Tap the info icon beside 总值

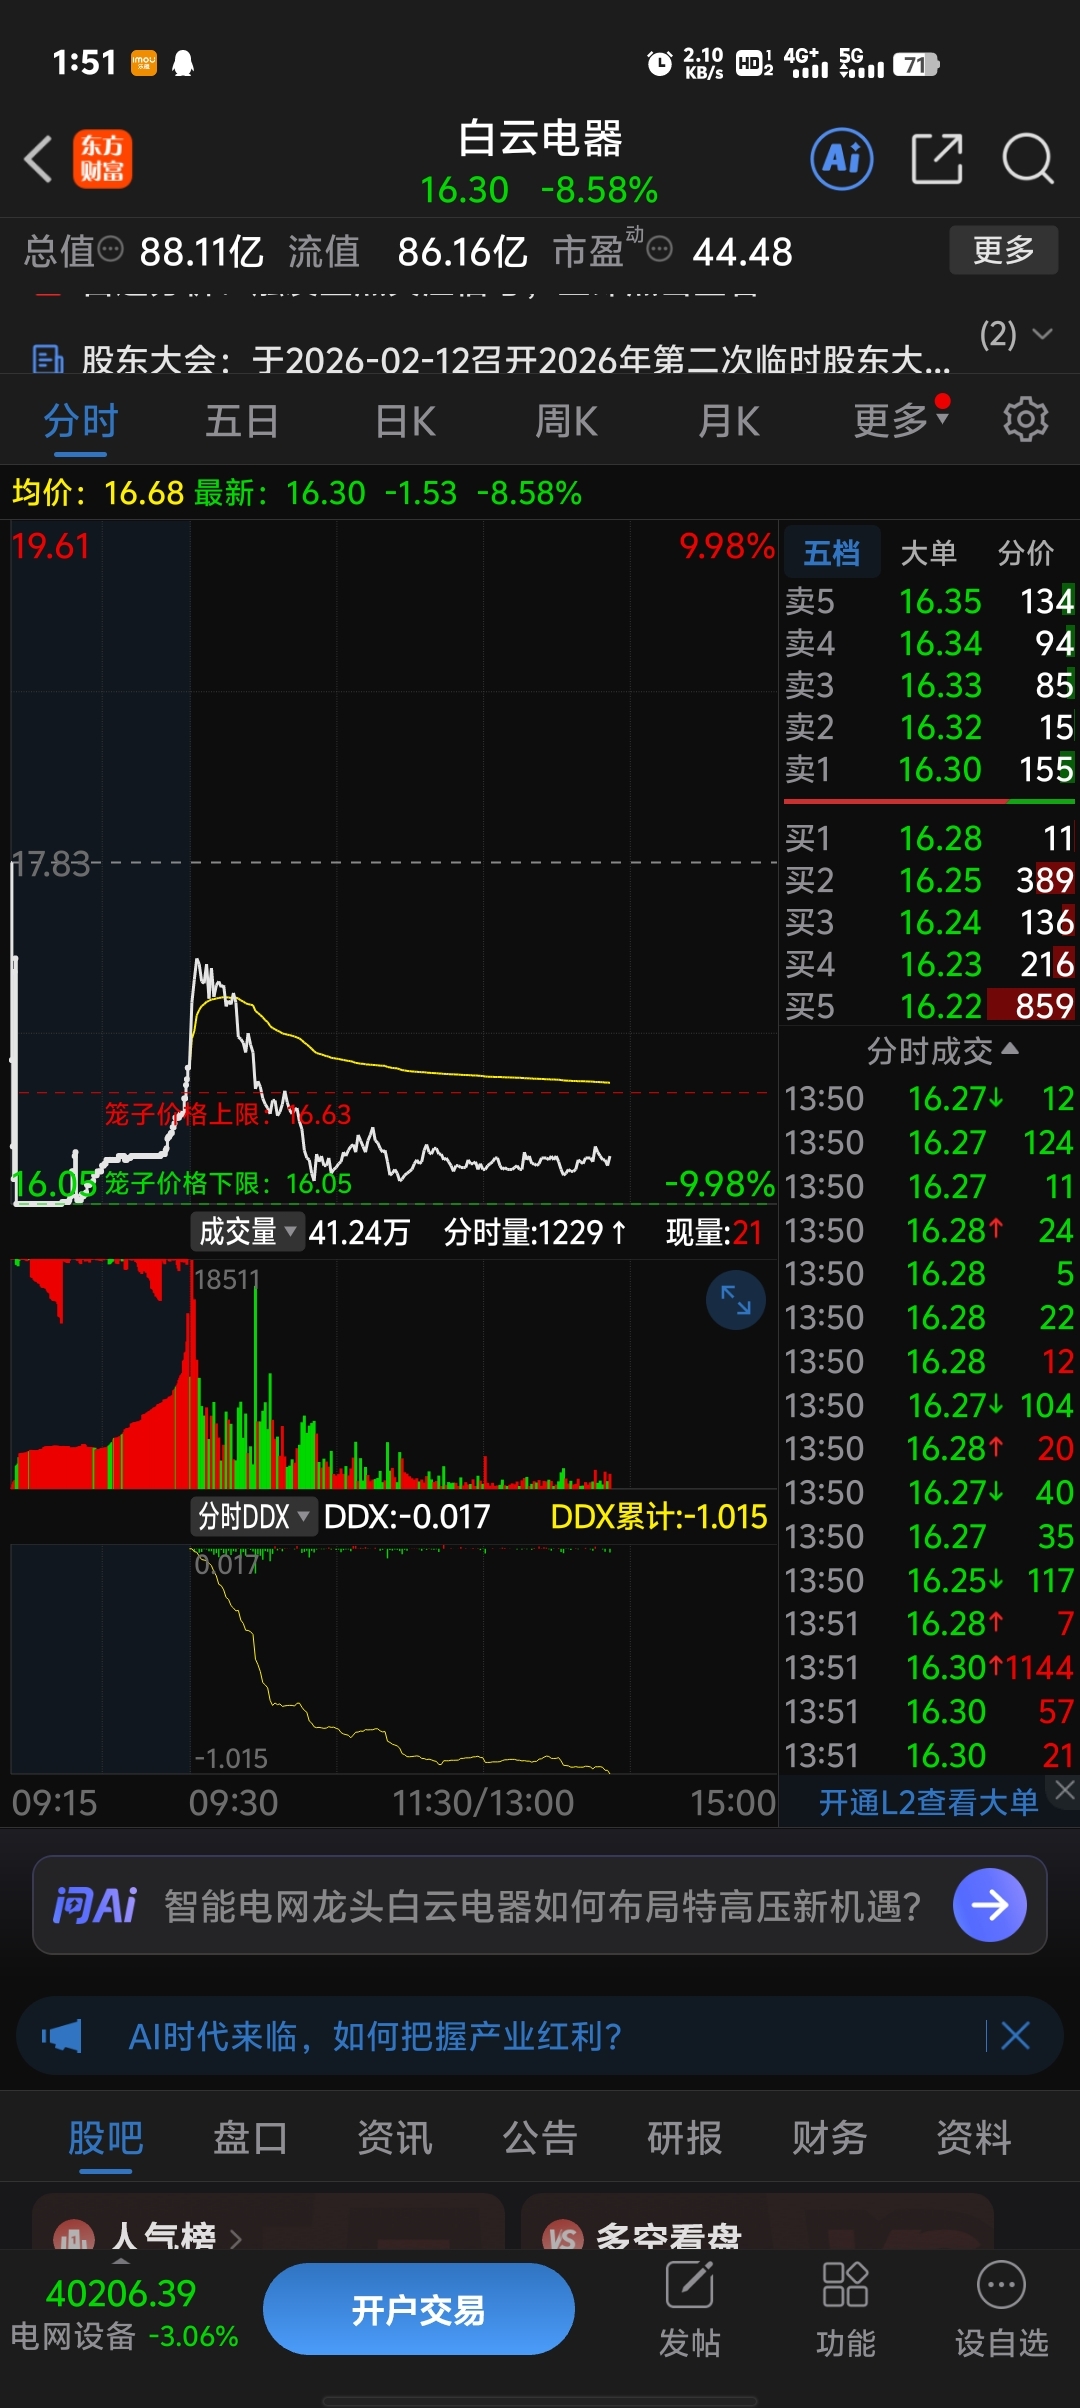click(x=111, y=248)
